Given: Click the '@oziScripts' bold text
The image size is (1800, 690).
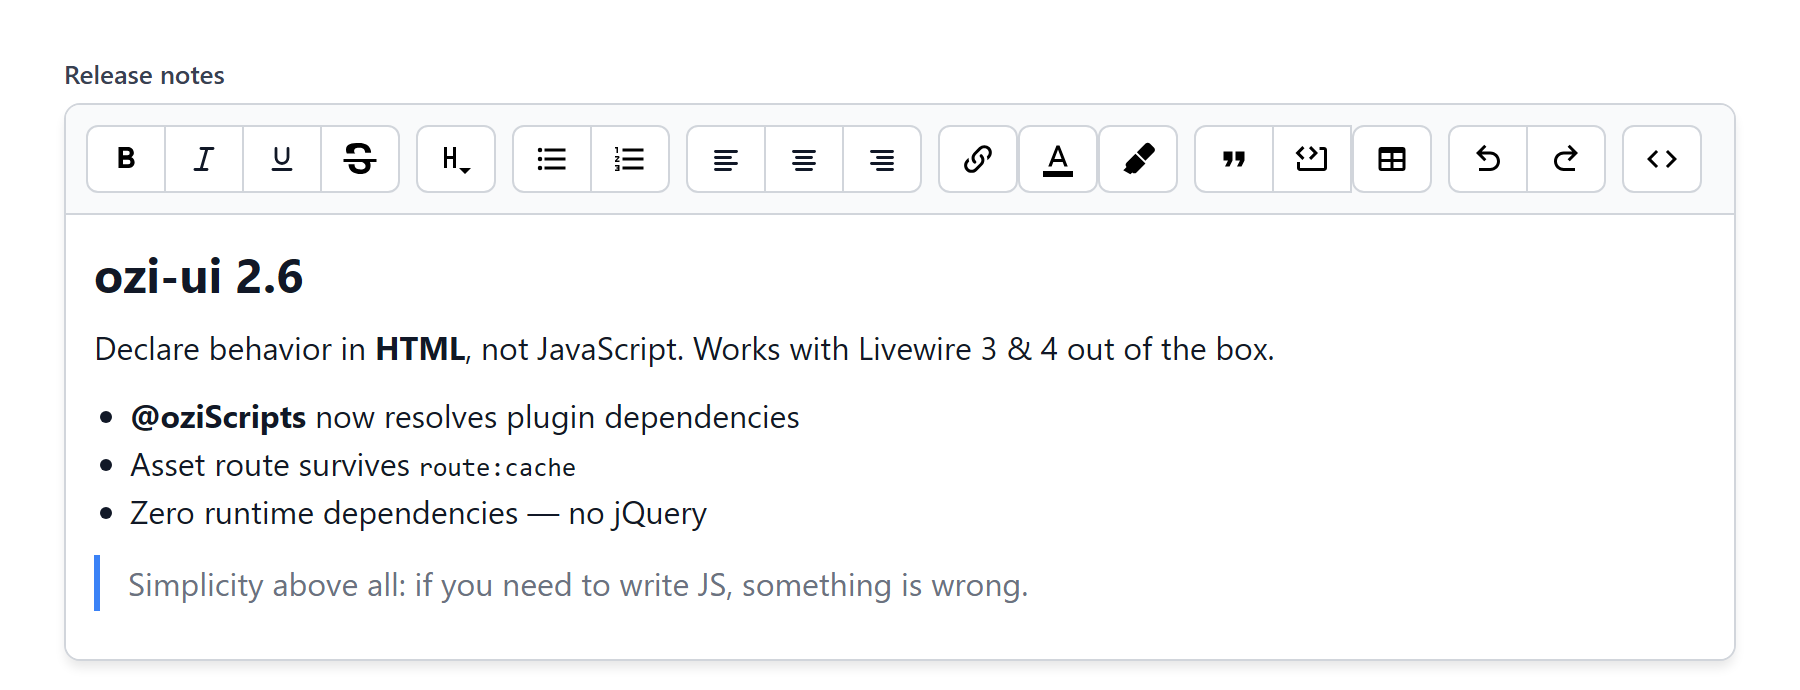Looking at the screenshot, I should [218, 417].
